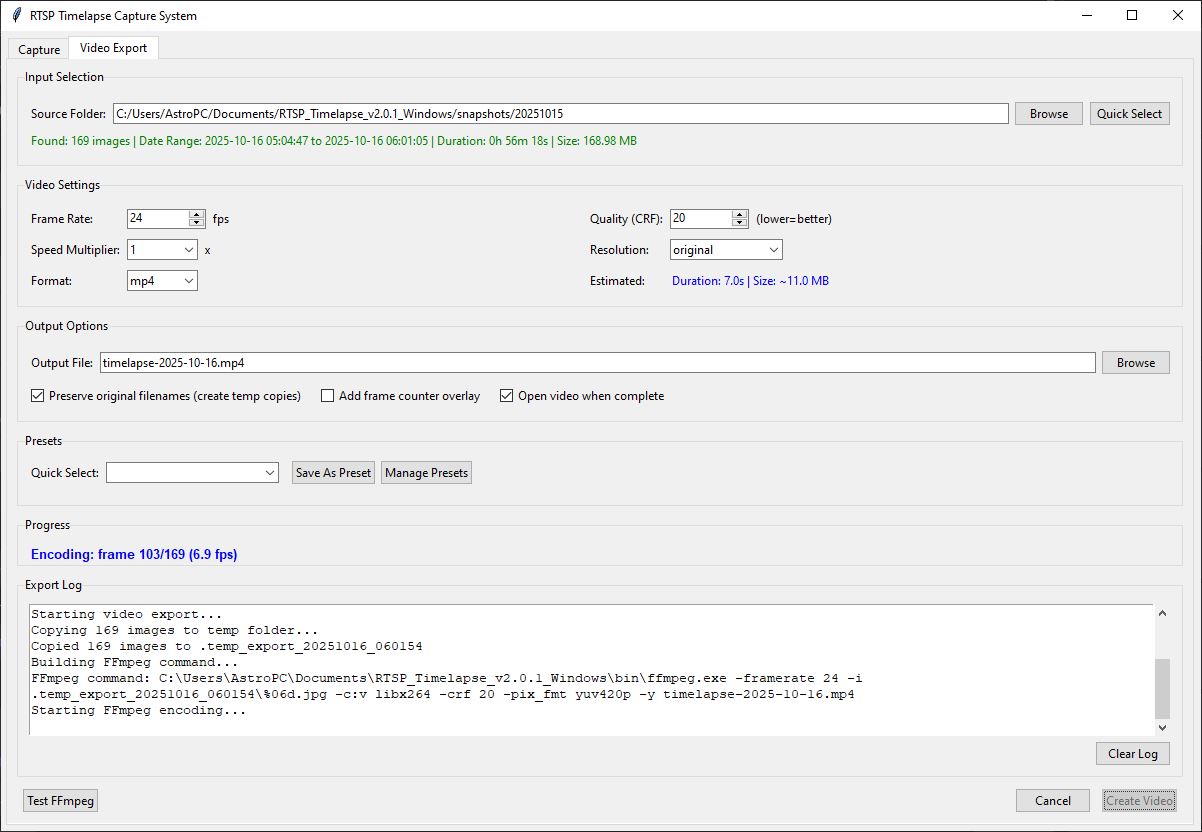Click inside the Output File name field

400,362
